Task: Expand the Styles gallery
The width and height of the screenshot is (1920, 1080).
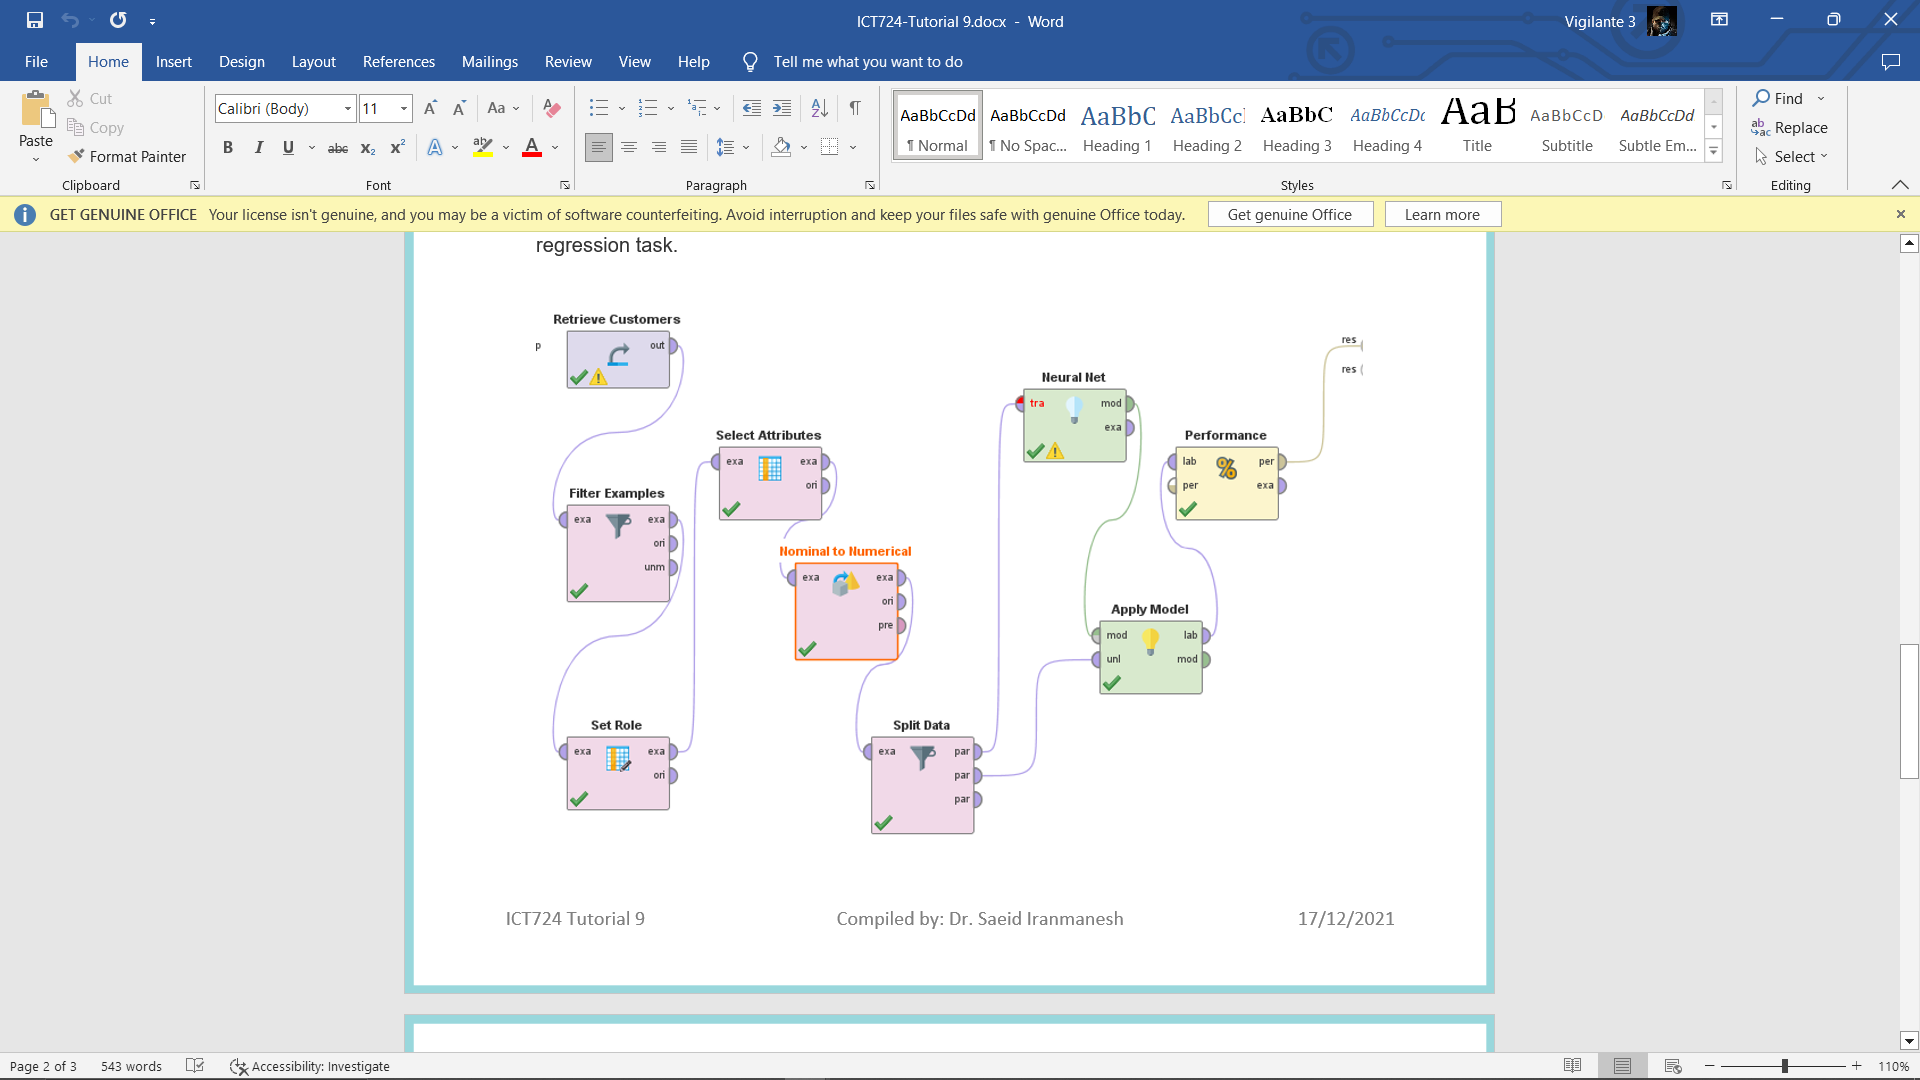Action: [1713, 152]
